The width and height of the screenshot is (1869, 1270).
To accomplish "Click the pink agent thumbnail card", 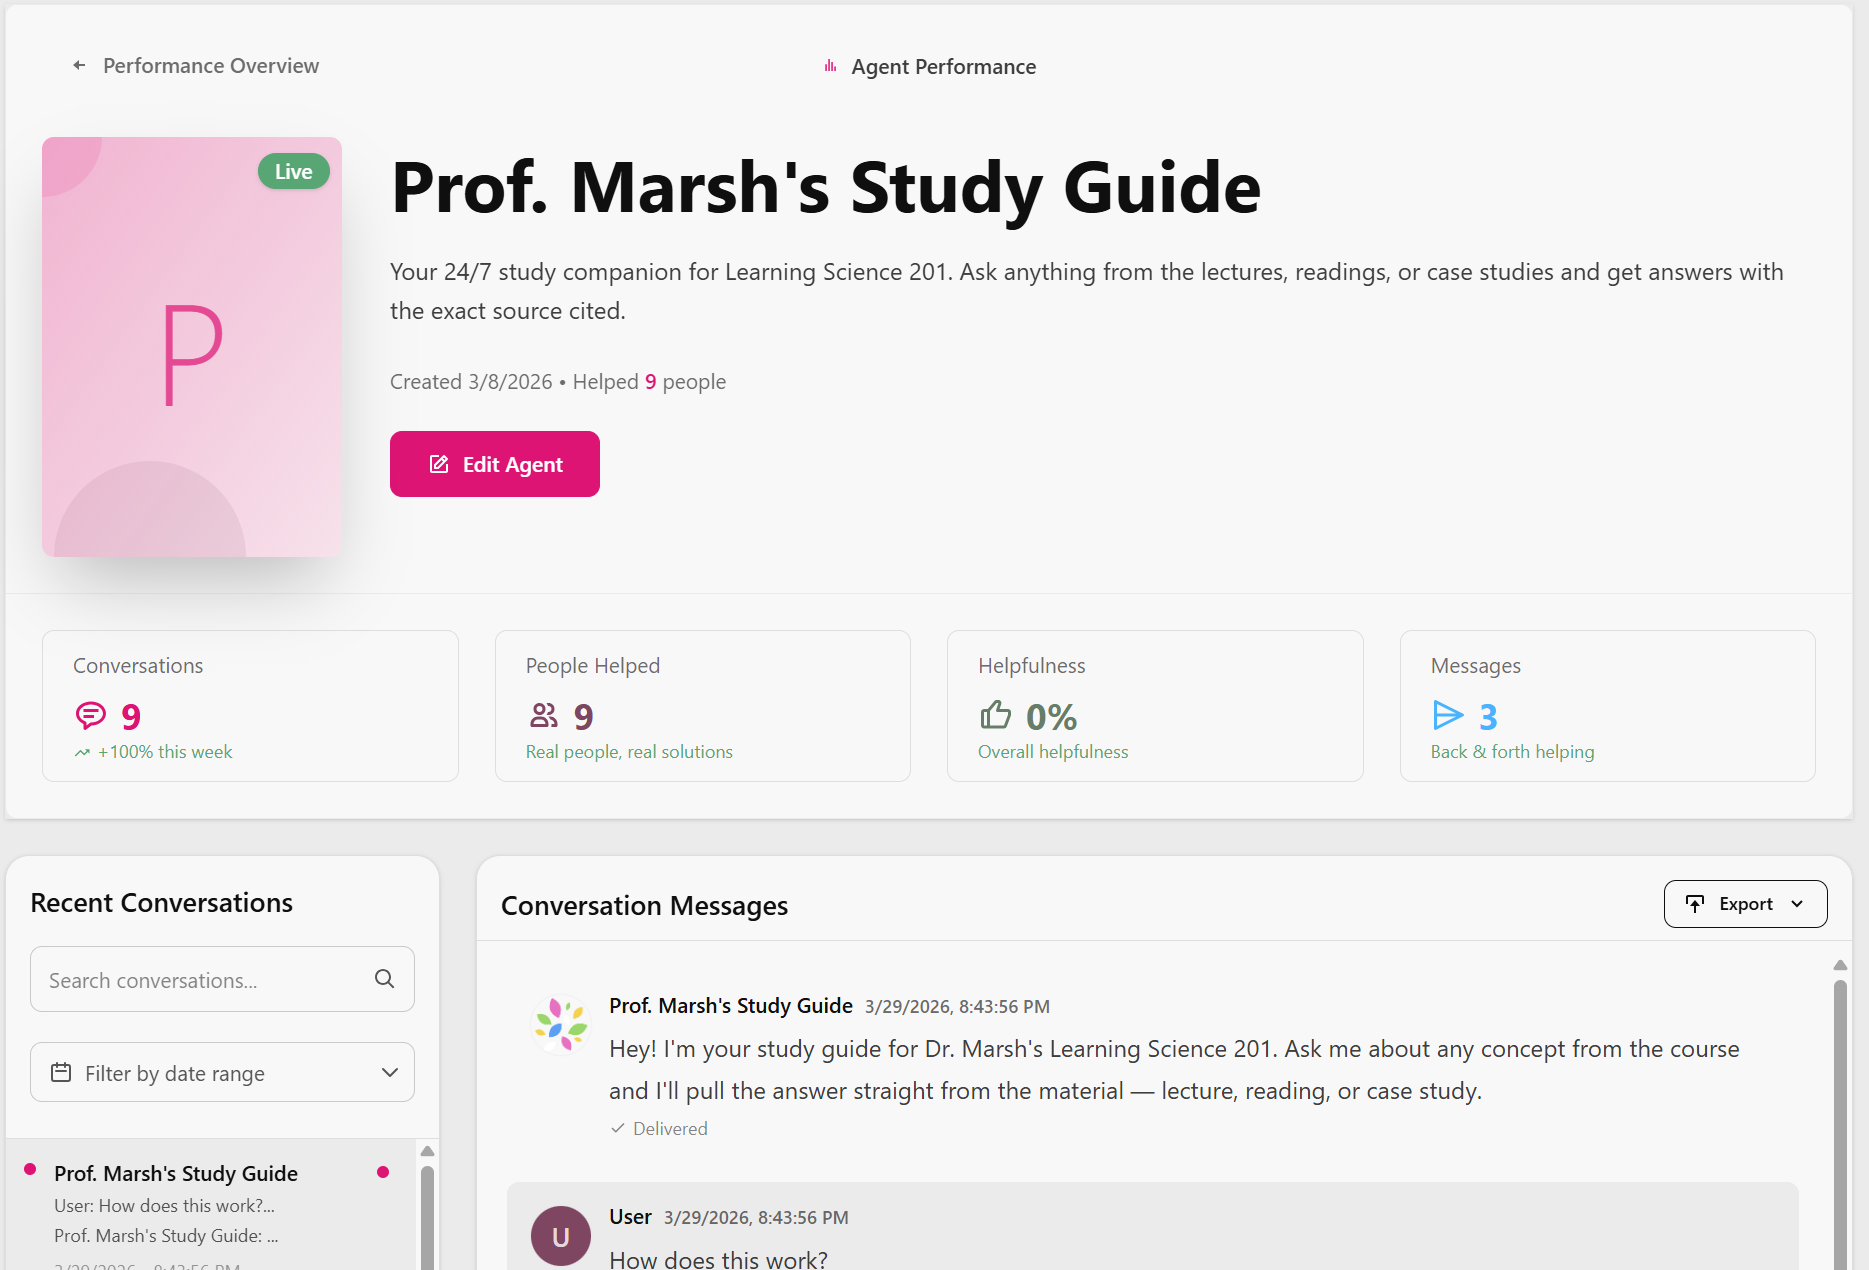I will (x=192, y=347).
